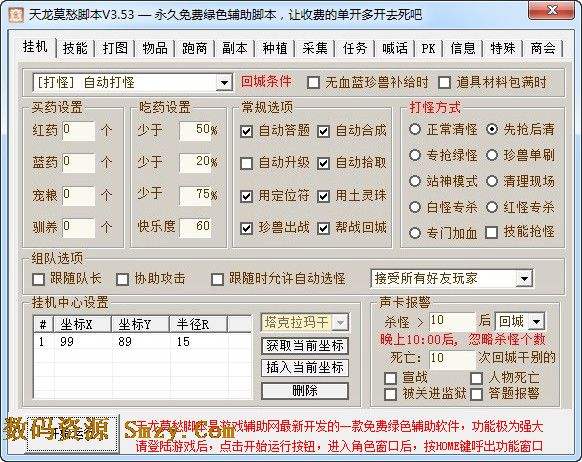The height and width of the screenshot is (462, 582).
Task: Choose 白怪专杀 mode
Action: (x=415, y=207)
